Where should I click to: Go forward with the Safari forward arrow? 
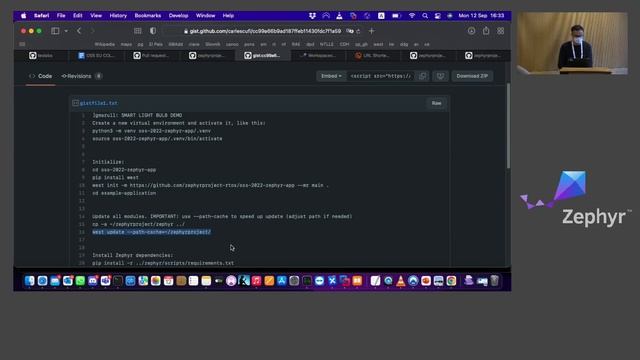tap(92, 31)
